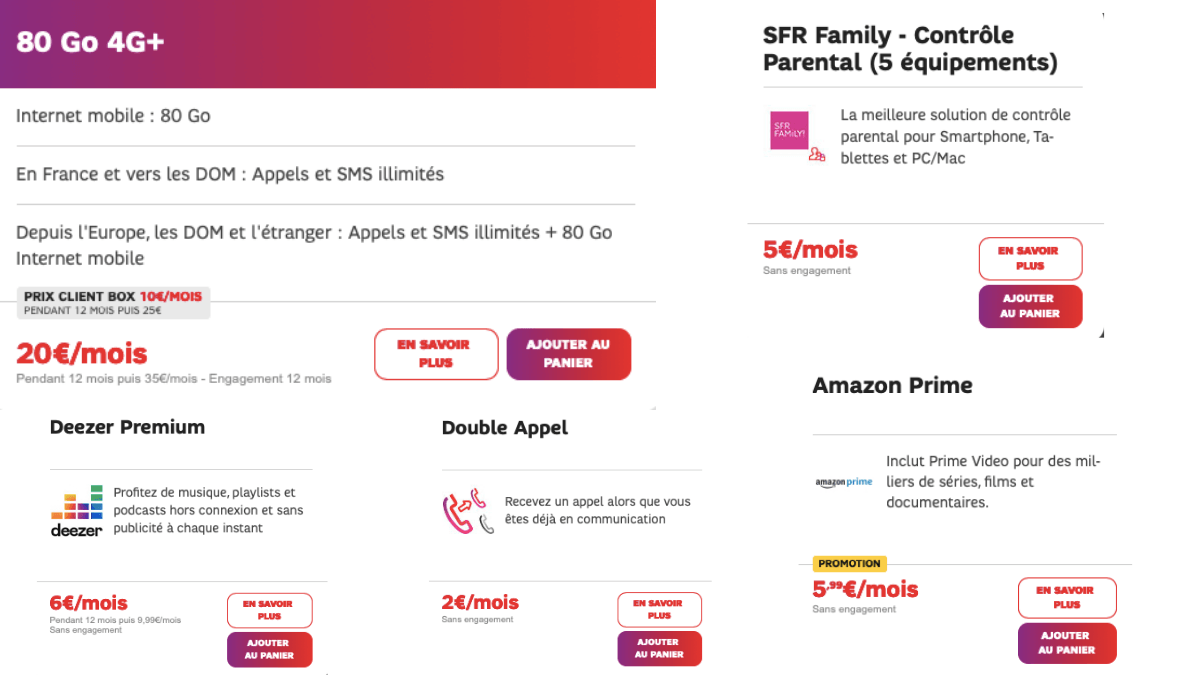Add Deezer Premium to the cart
The width and height of the screenshot is (1200, 675).
(270, 650)
